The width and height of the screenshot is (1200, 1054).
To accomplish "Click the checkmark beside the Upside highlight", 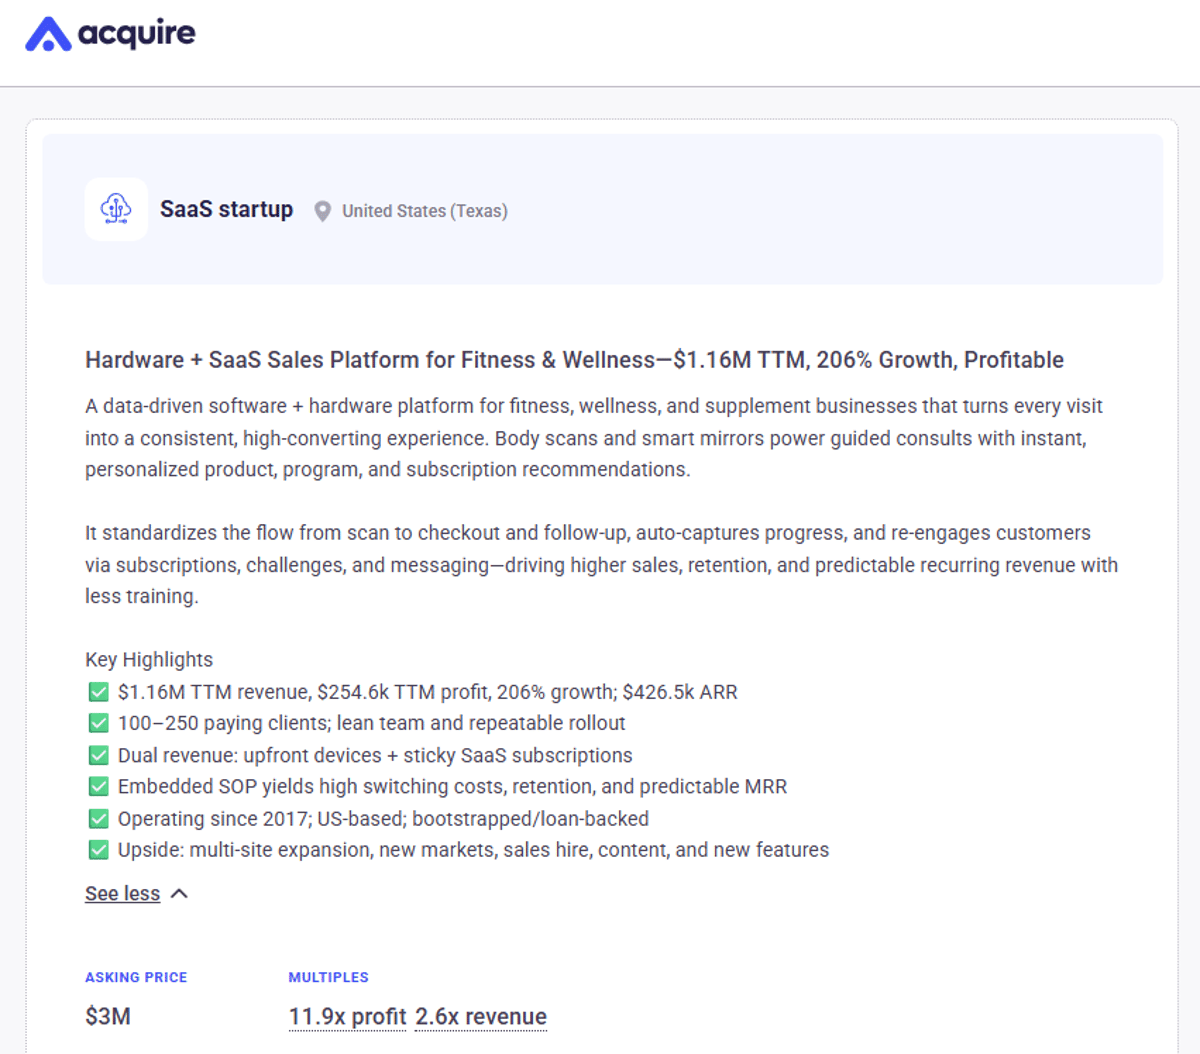I will 98,850.
